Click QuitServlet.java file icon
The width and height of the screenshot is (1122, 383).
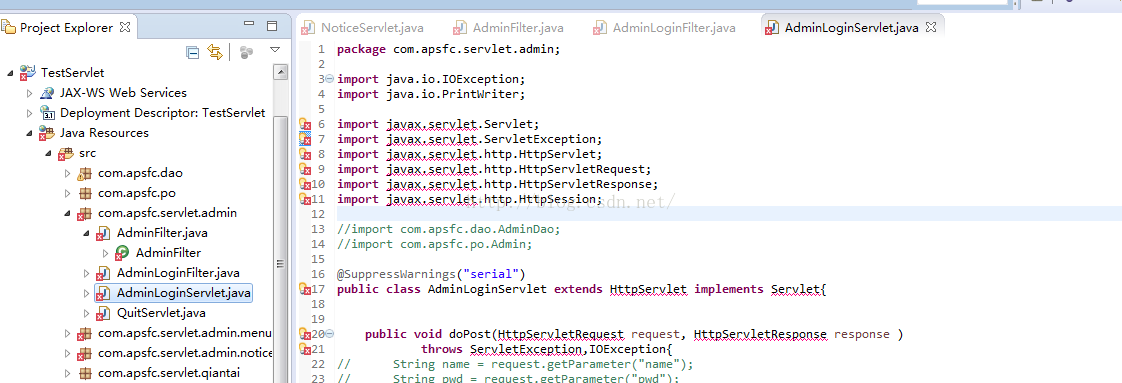coord(104,313)
